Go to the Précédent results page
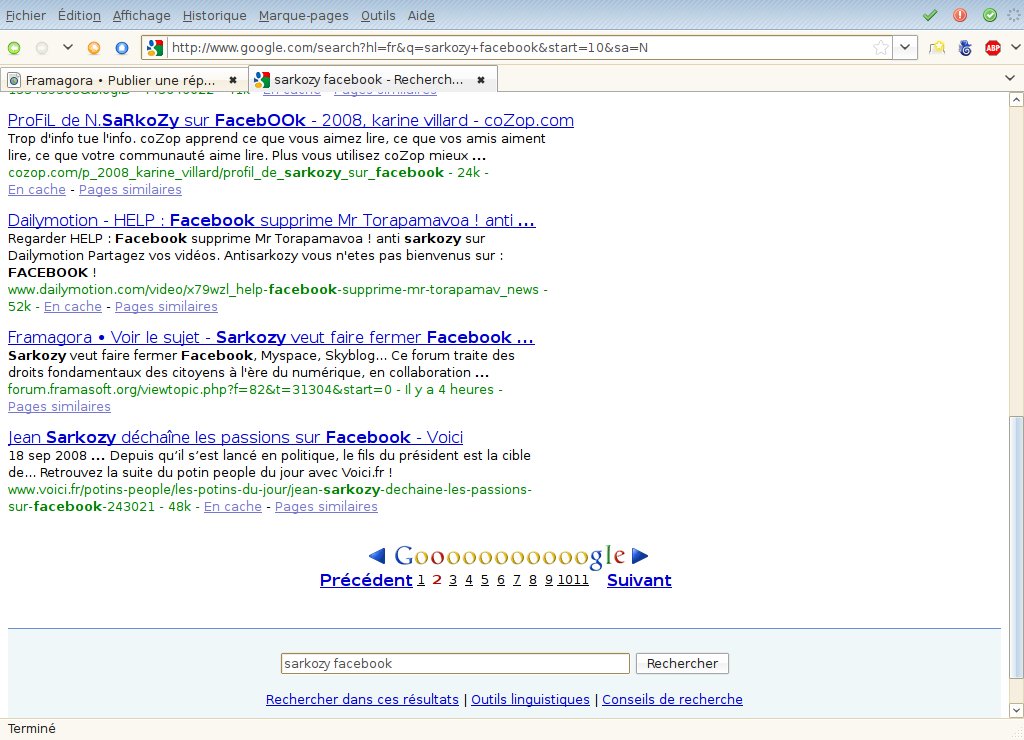1024x740 pixels. (x=366, y=580)
